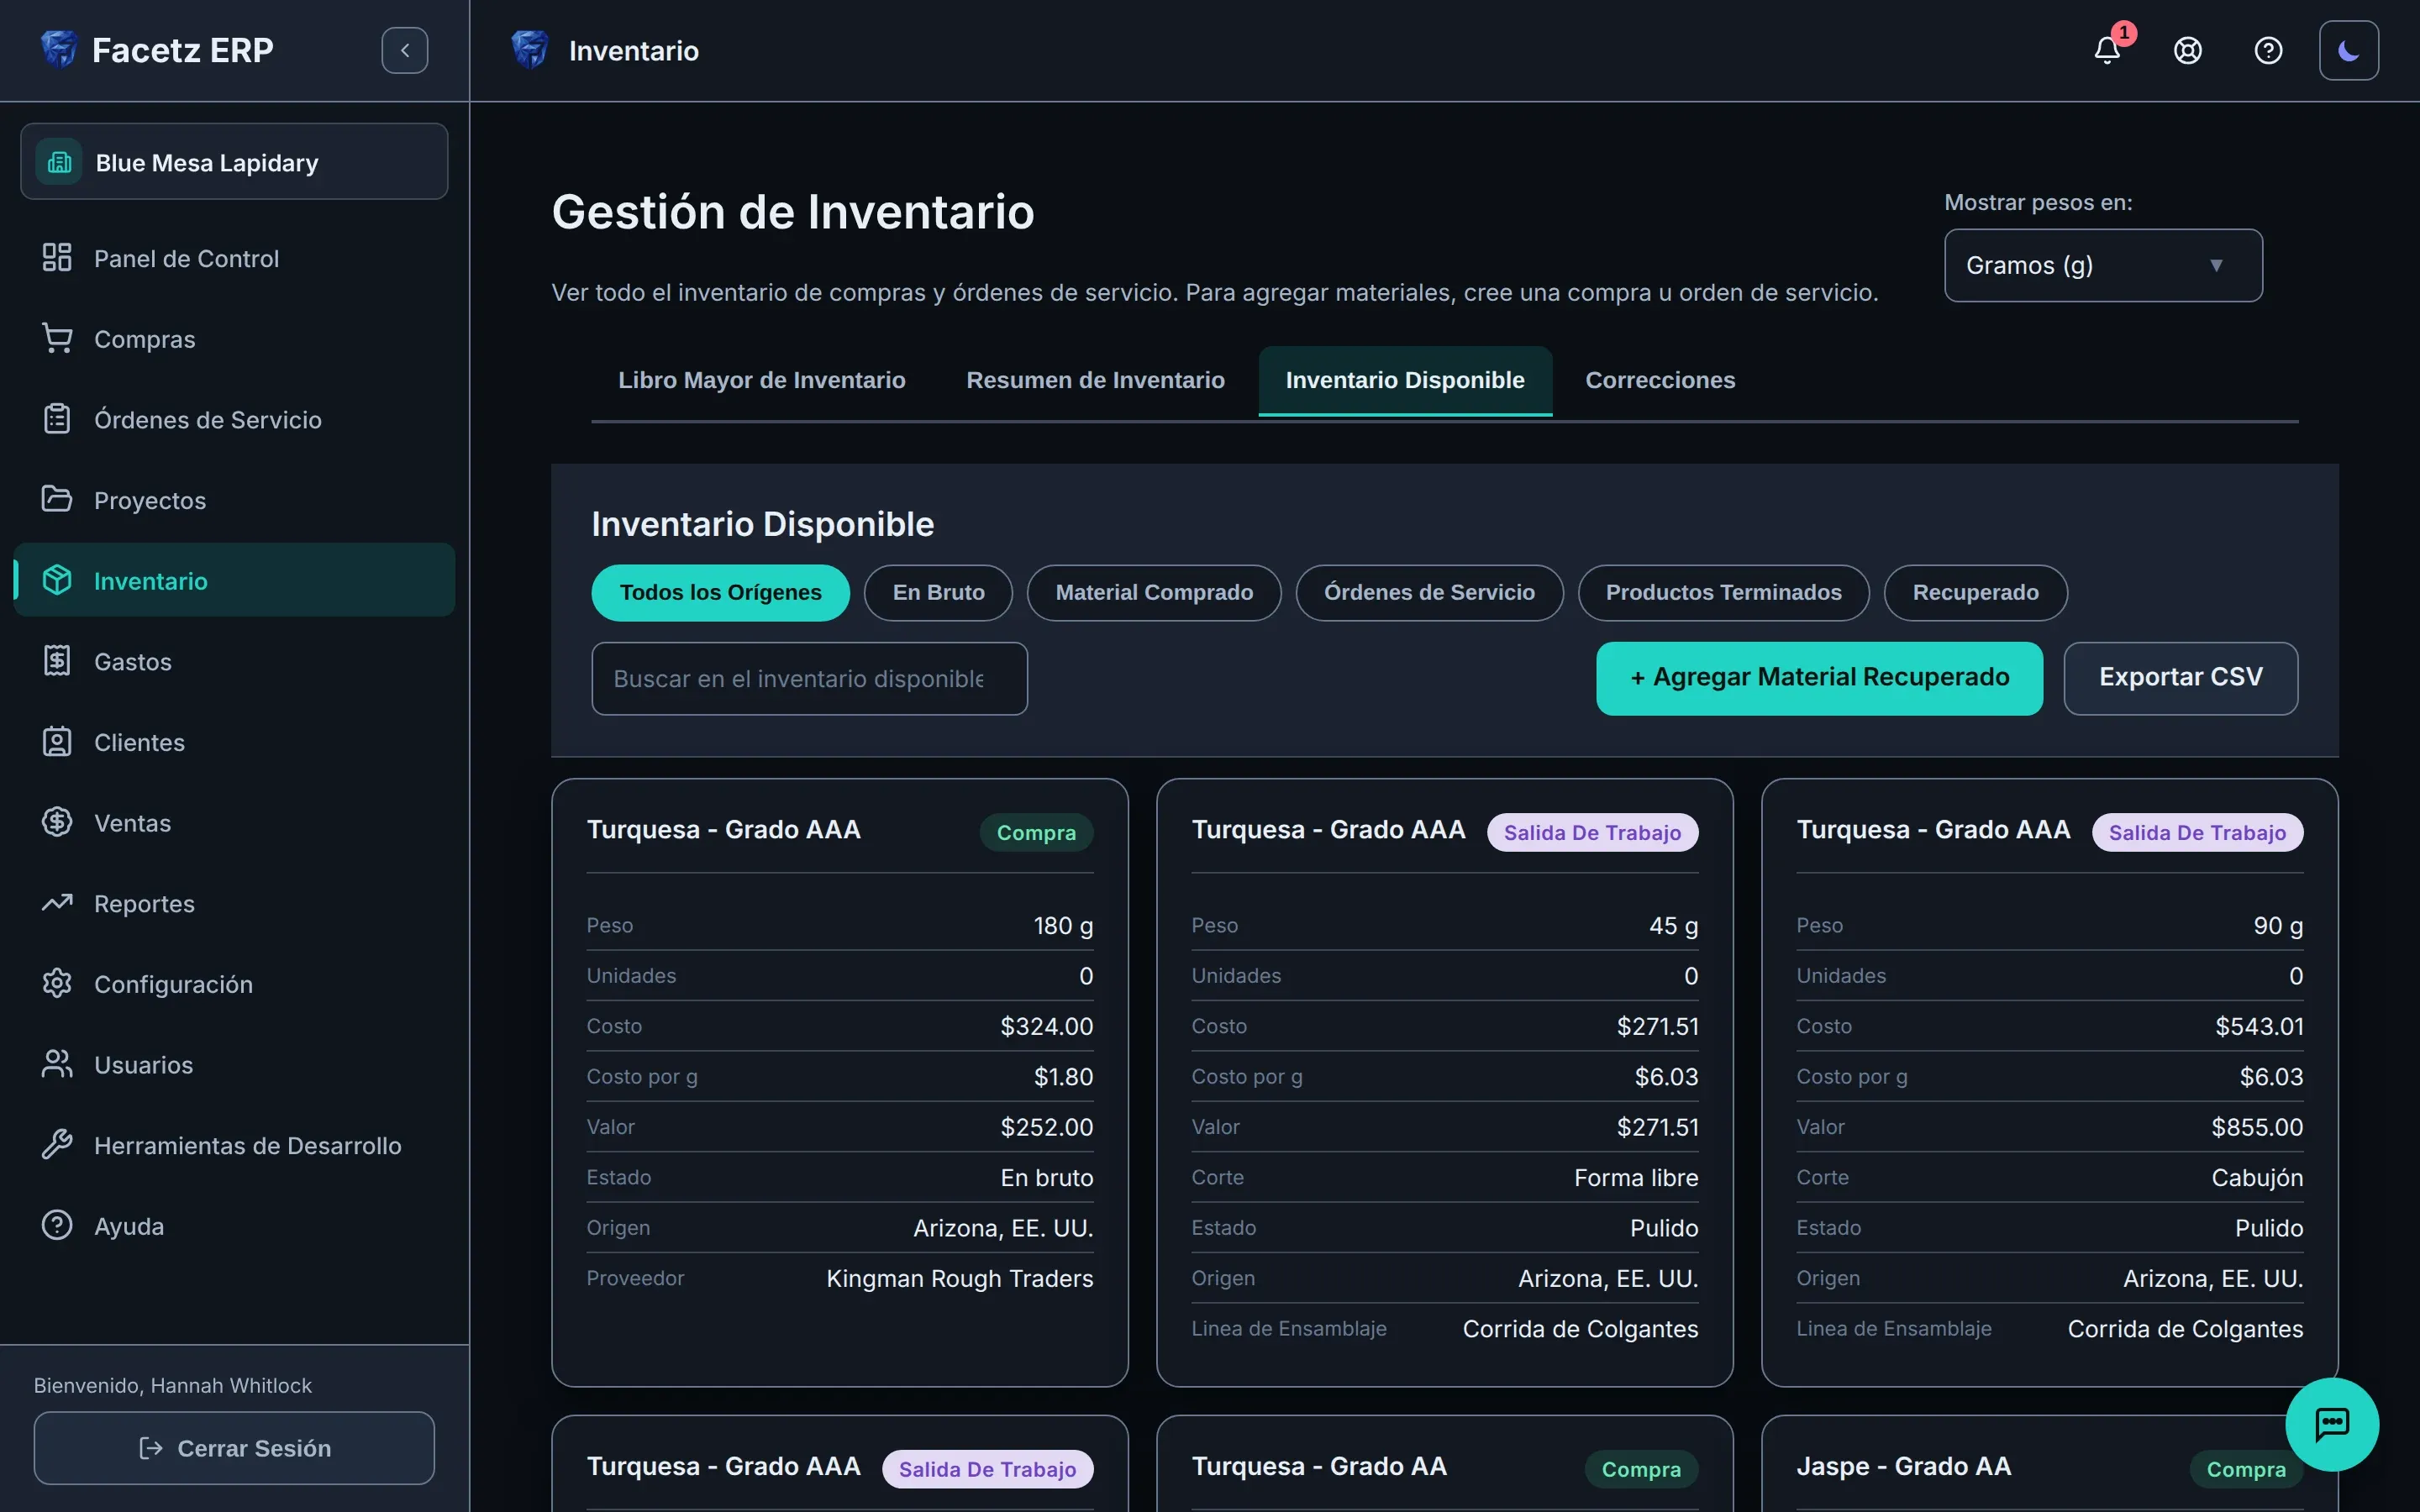Image resolution: width=2420 pixels, height=1512 pixels.
Task: Click the support lifebuoy icon
Action: pos(2188,50)
